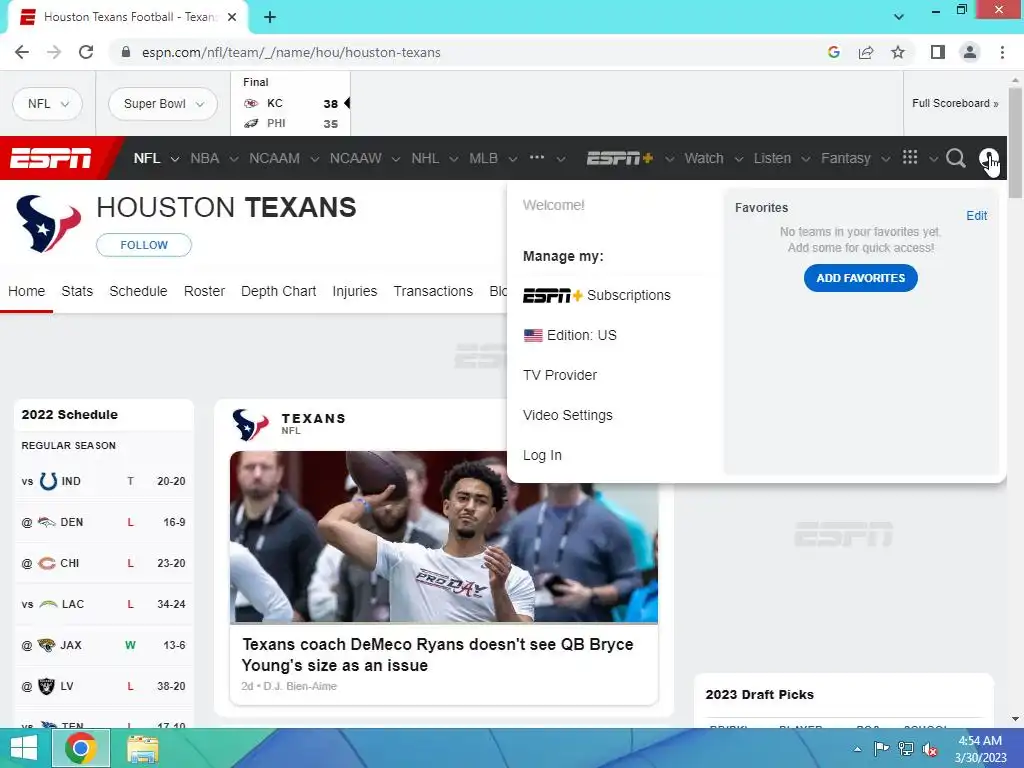
Task: Click the more sports ellipsis icon
Action: tap(537, 157)
